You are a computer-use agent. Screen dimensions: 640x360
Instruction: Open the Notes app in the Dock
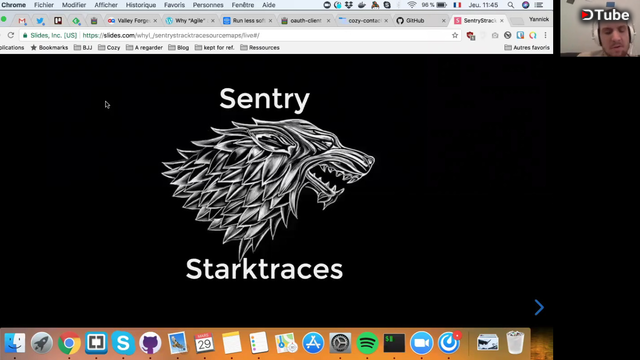click(x=232, y=342)
